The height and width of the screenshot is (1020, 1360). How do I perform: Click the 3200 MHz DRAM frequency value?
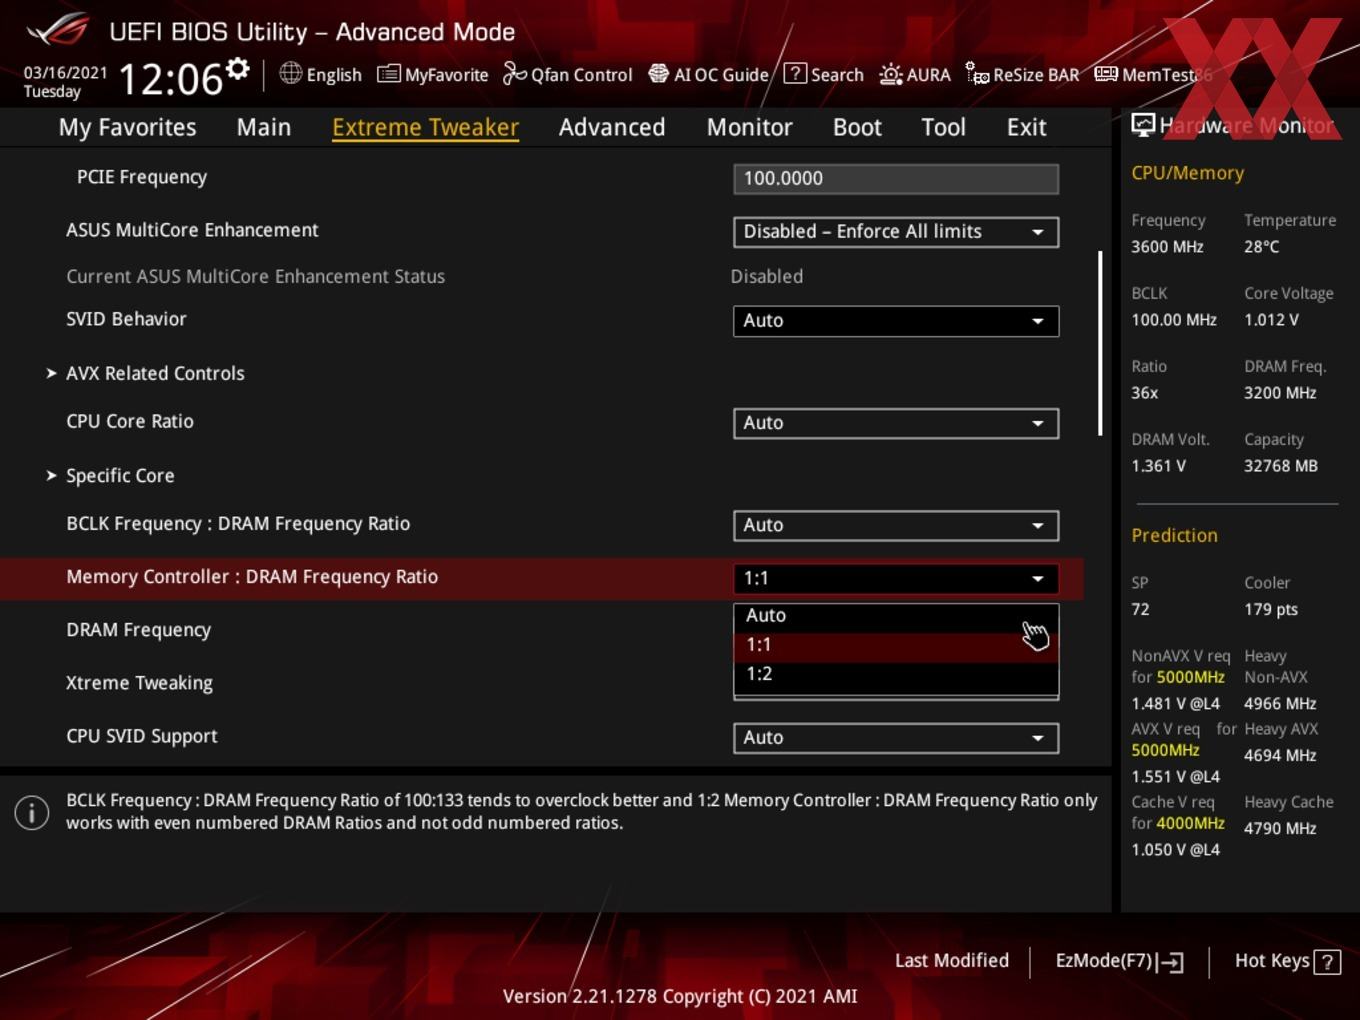(x=1280, y=393)
